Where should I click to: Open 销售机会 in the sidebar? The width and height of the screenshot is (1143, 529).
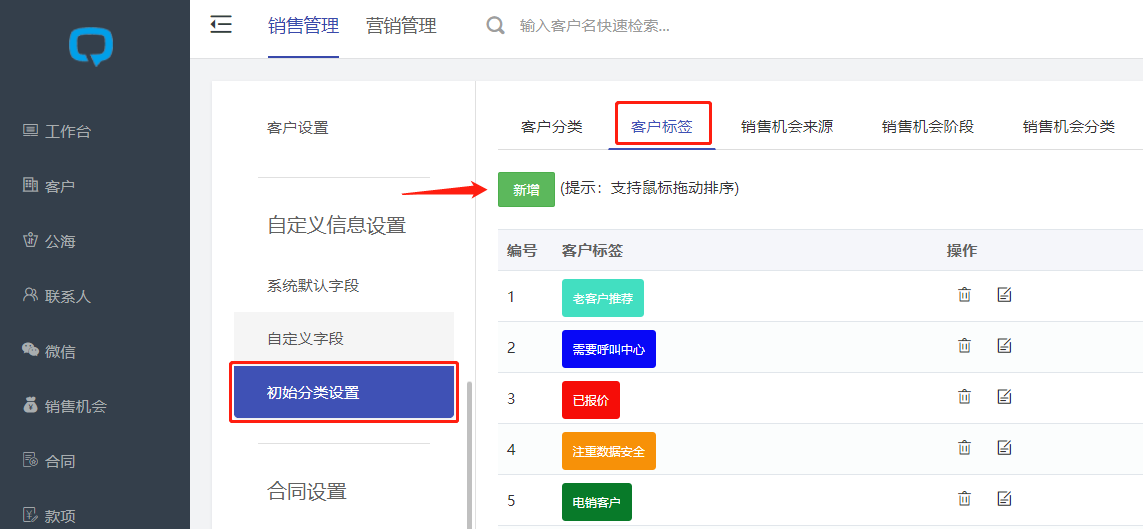click(x=65, y=407)
